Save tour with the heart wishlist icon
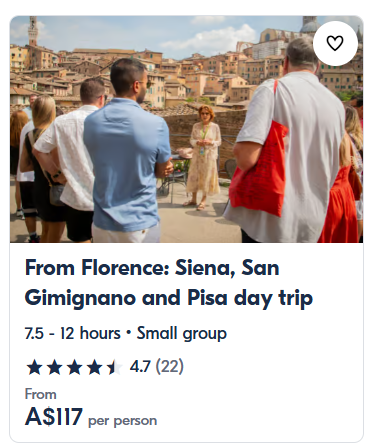This screenshot has height=443, width=372. (335, 43)
